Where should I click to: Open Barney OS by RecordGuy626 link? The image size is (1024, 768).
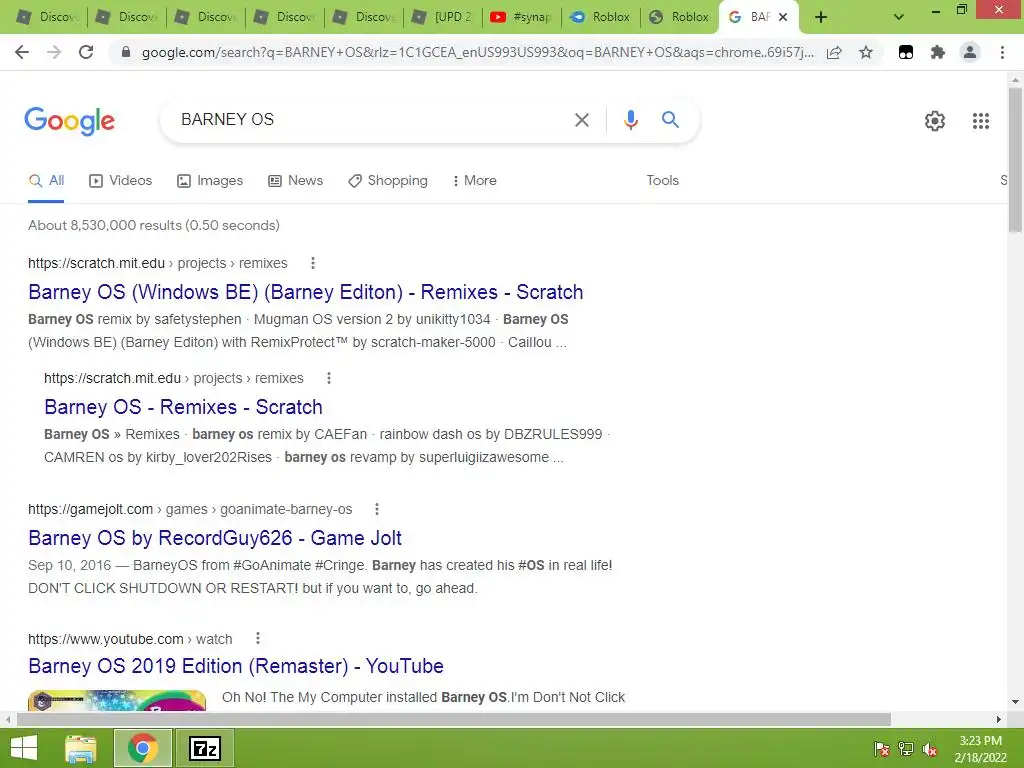point(215,537)
